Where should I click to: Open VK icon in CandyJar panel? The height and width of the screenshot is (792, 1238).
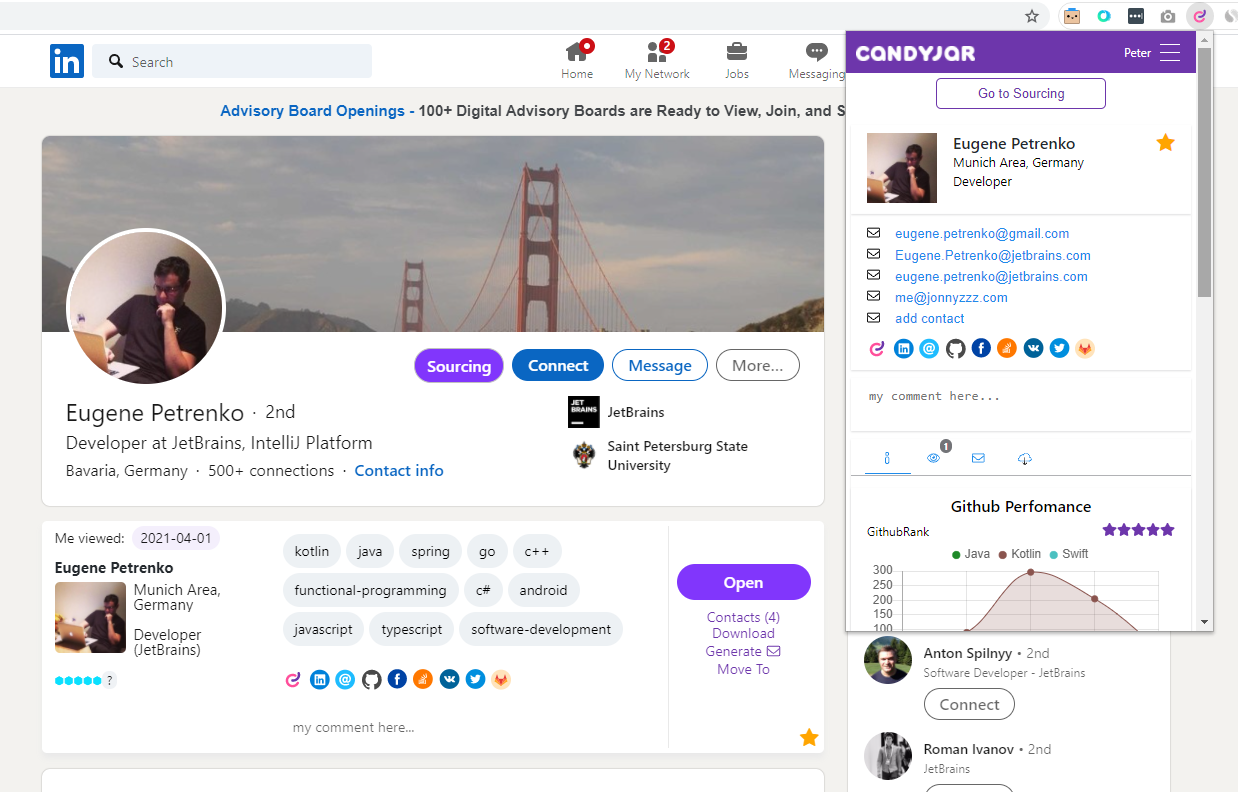[x=1033, y=348]
